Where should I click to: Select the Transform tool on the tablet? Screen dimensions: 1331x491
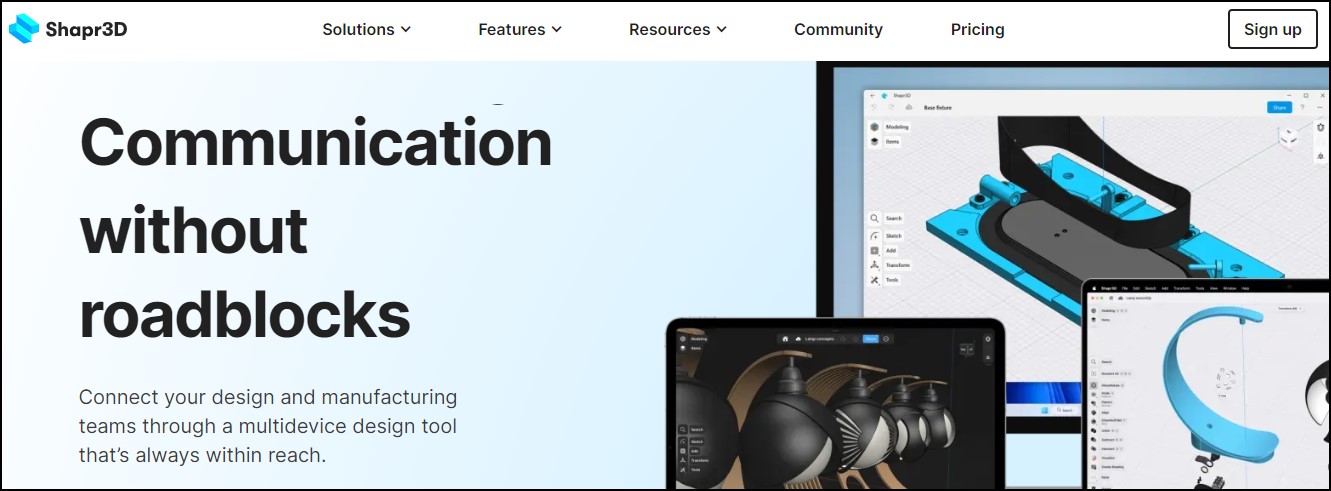click(x=683, y=460)
